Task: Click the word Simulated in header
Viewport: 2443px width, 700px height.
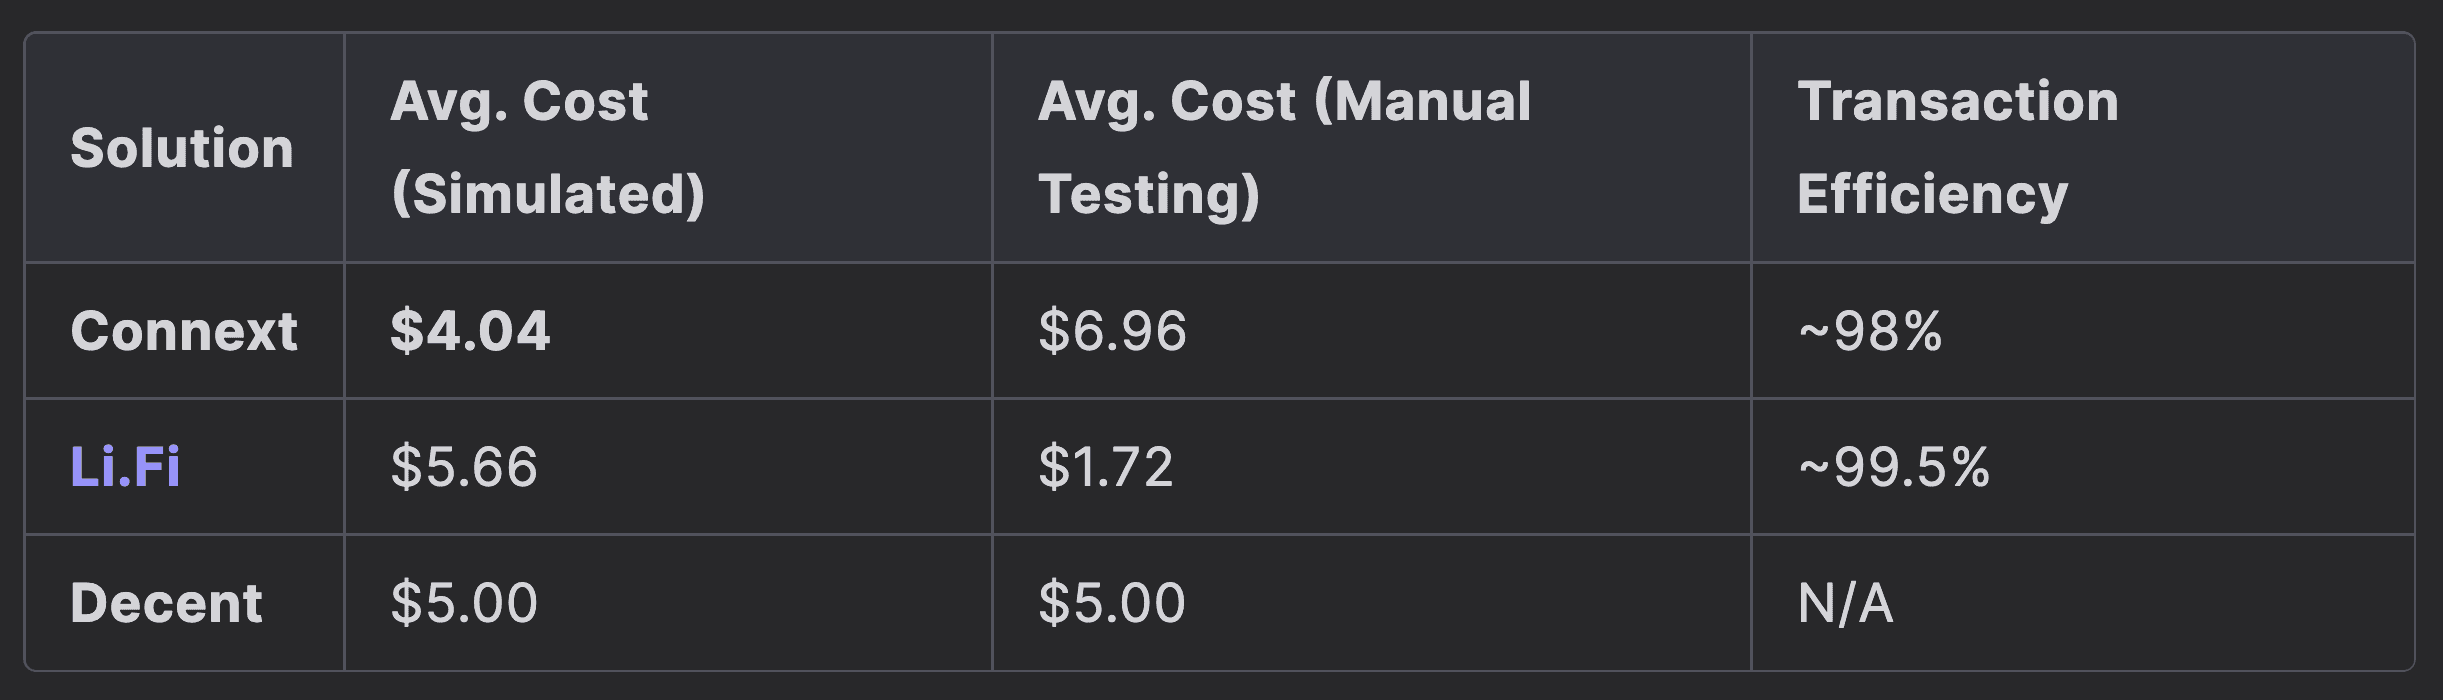Action: [548, 194]
